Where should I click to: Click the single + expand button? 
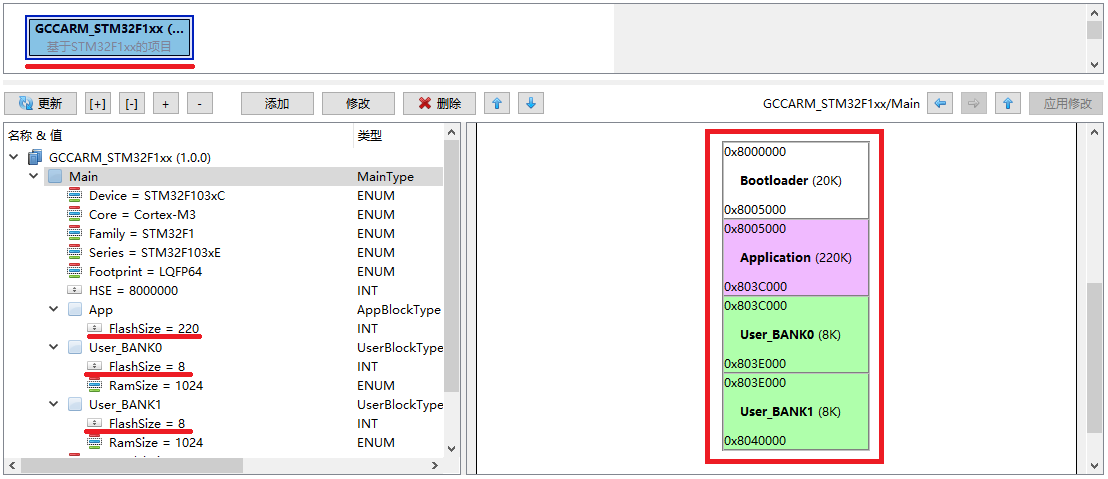point(165,104)
